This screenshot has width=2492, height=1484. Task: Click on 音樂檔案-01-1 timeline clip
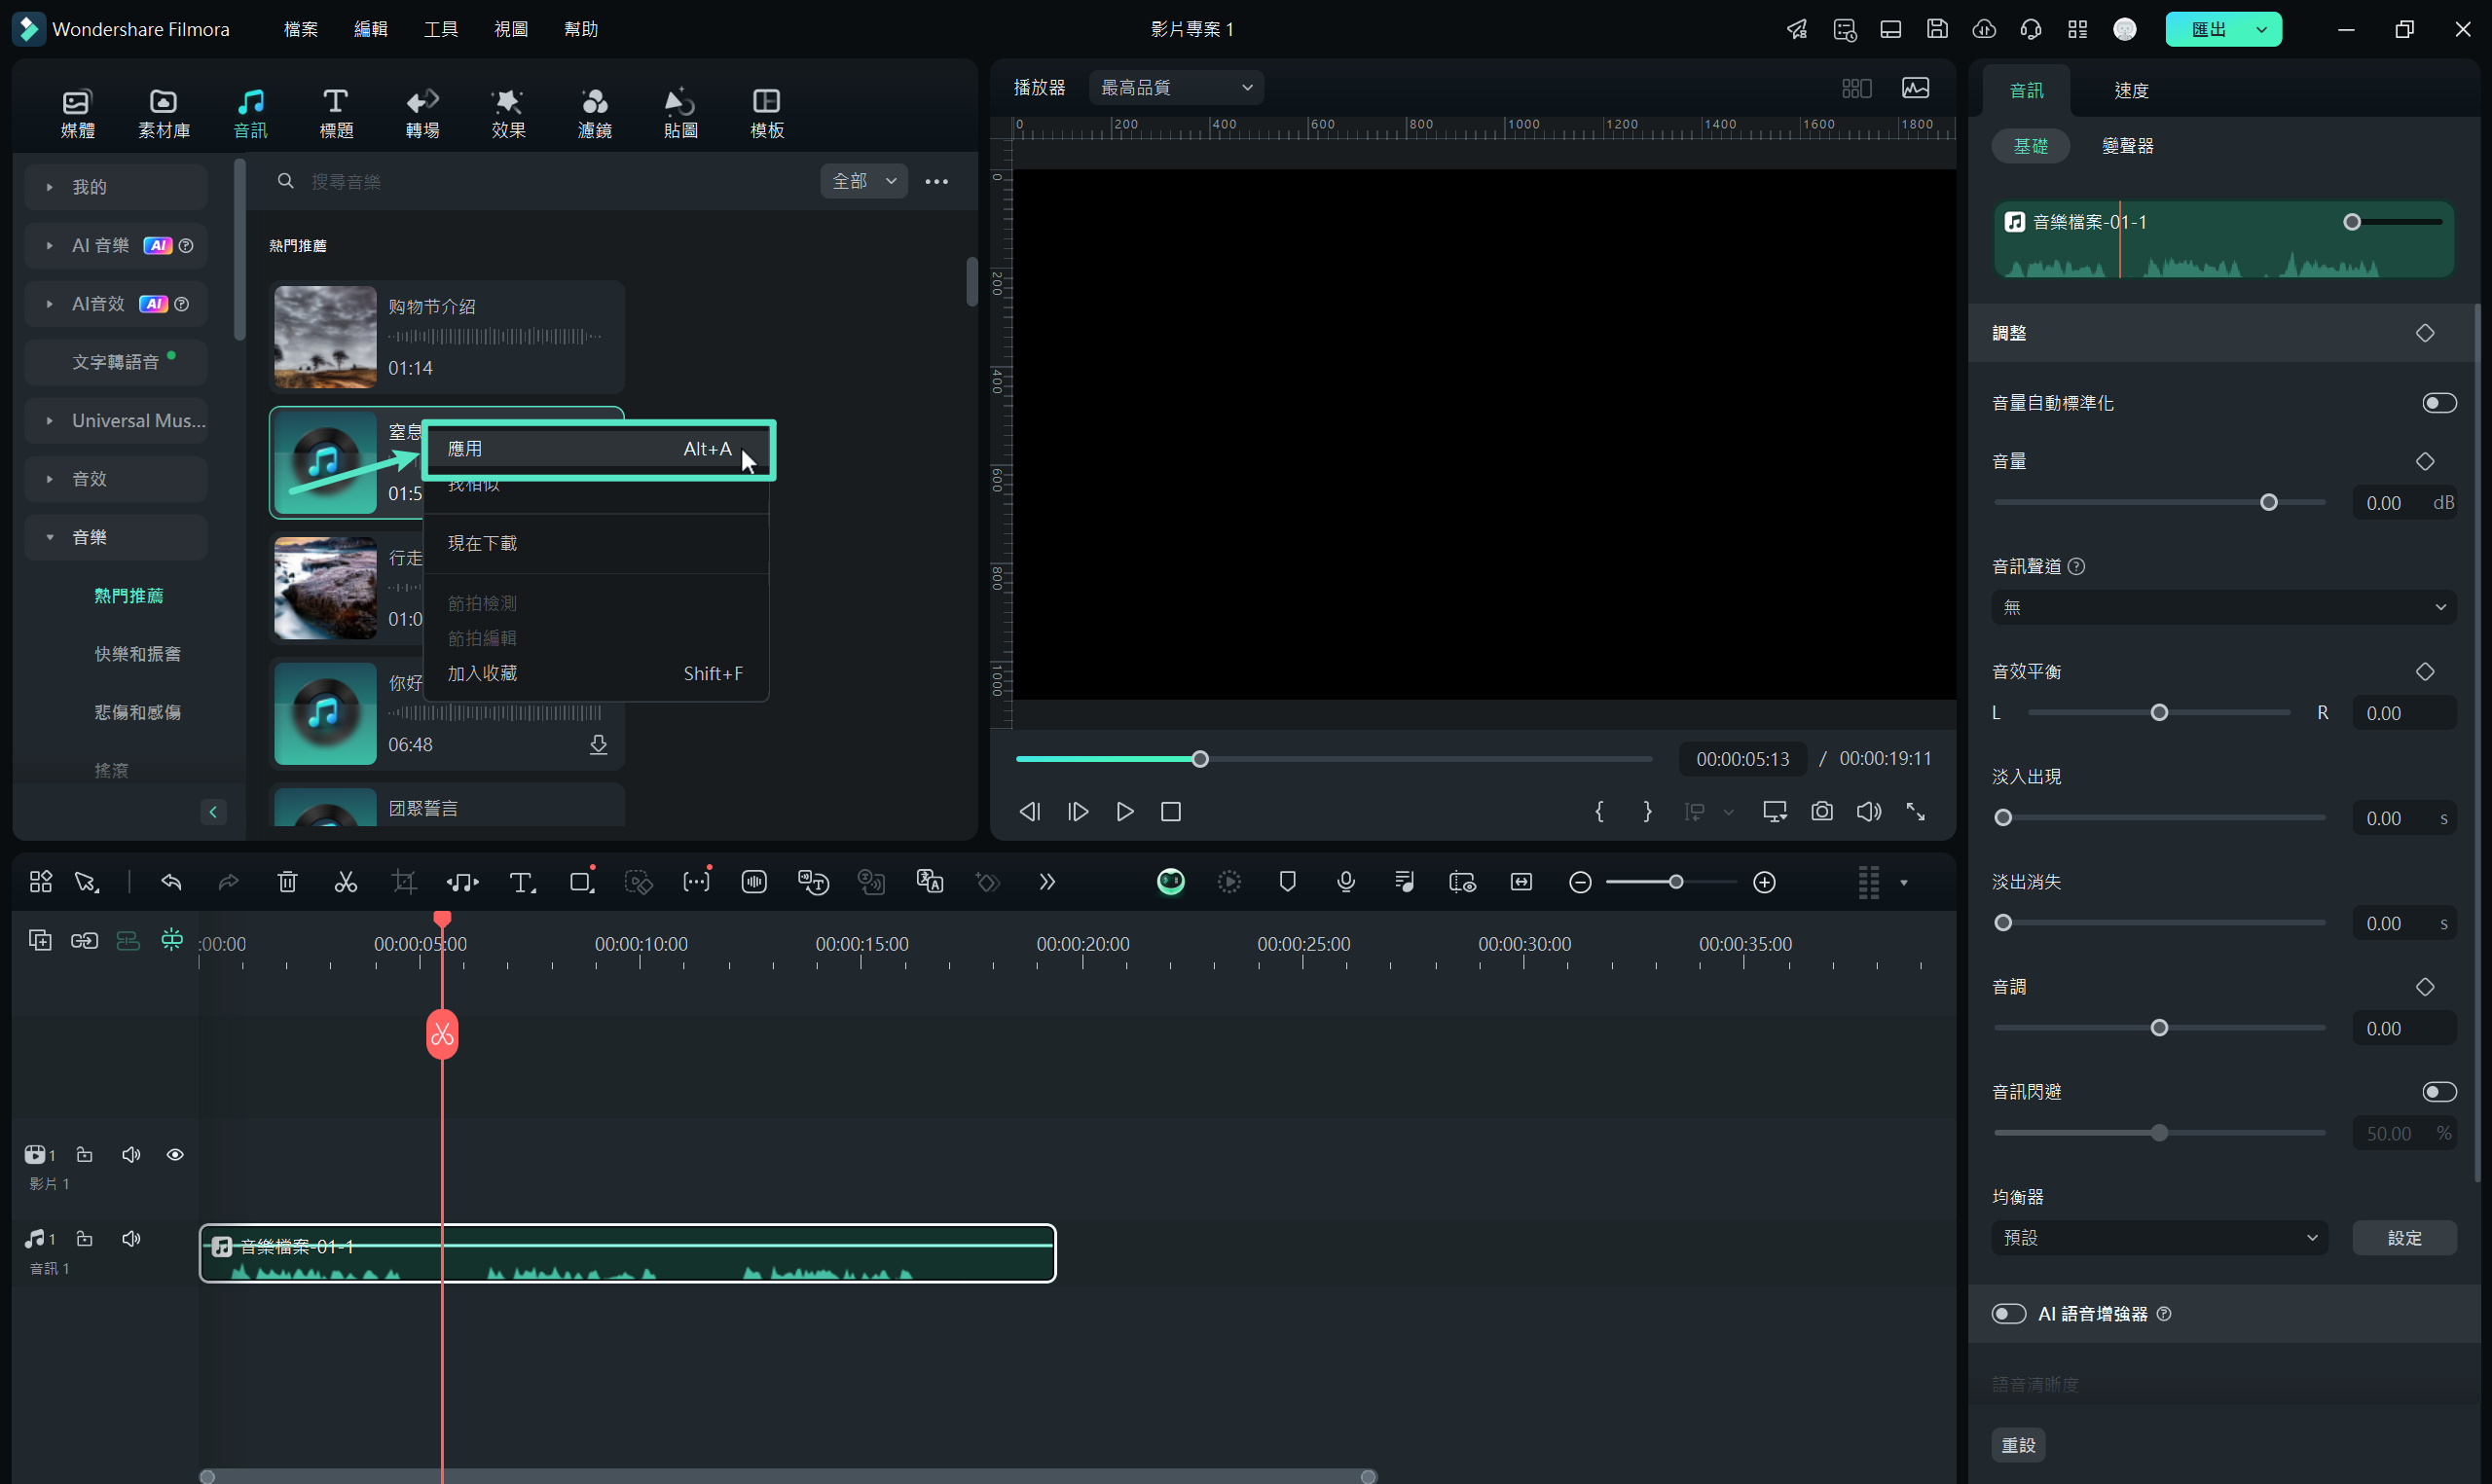point(628,1252)
